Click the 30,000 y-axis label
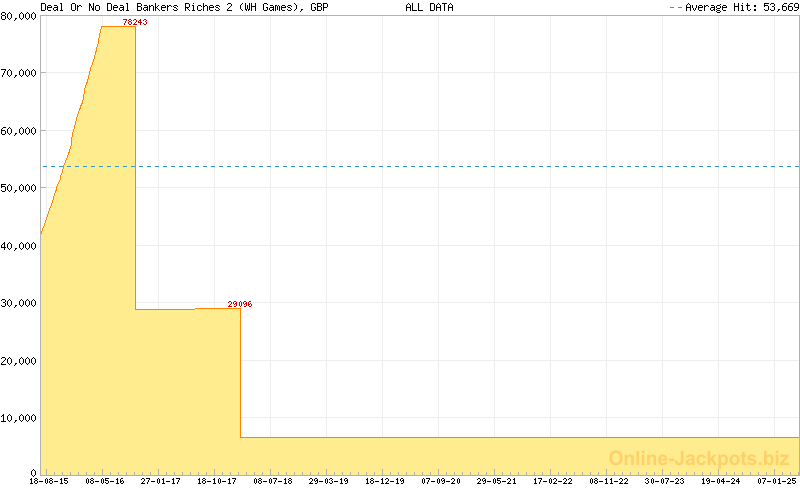Viewport: 800px width, 490px height. click(19, 303)
